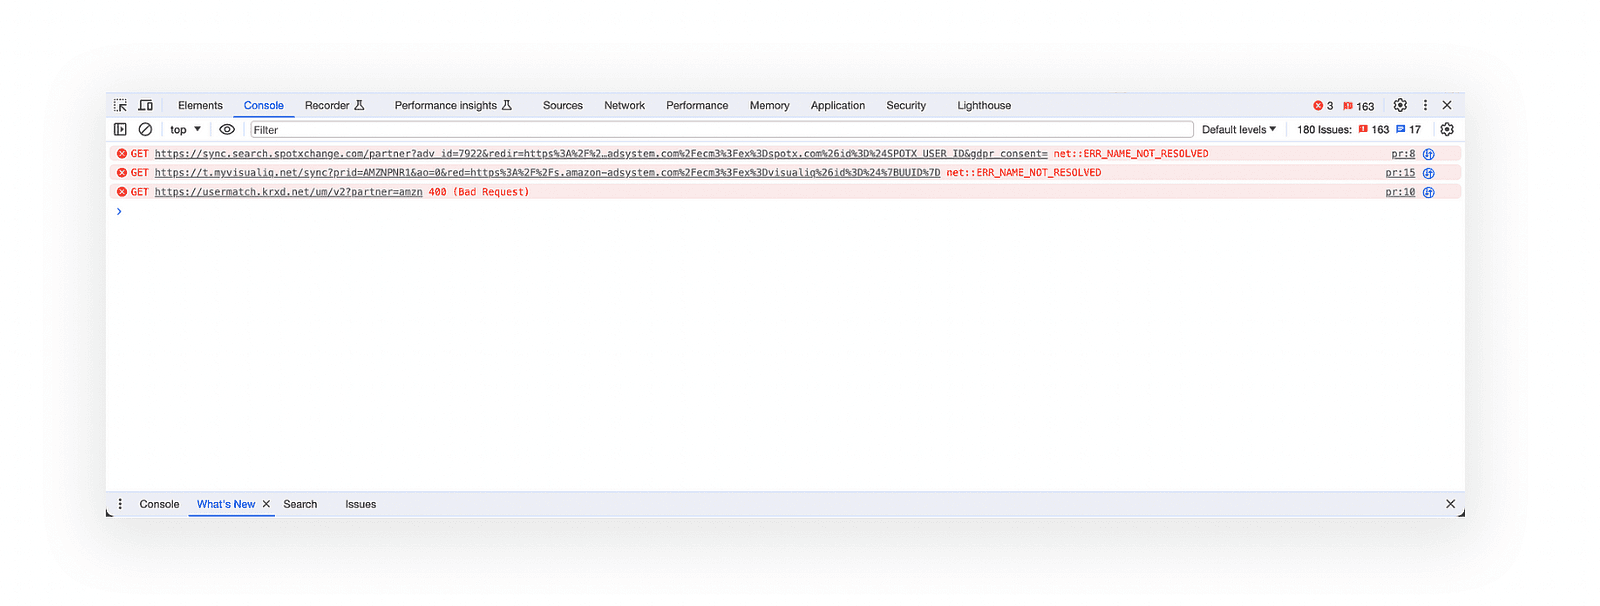
Task: Open the three-dot customize DevTools menu
Action: (x=1425, y=105)
